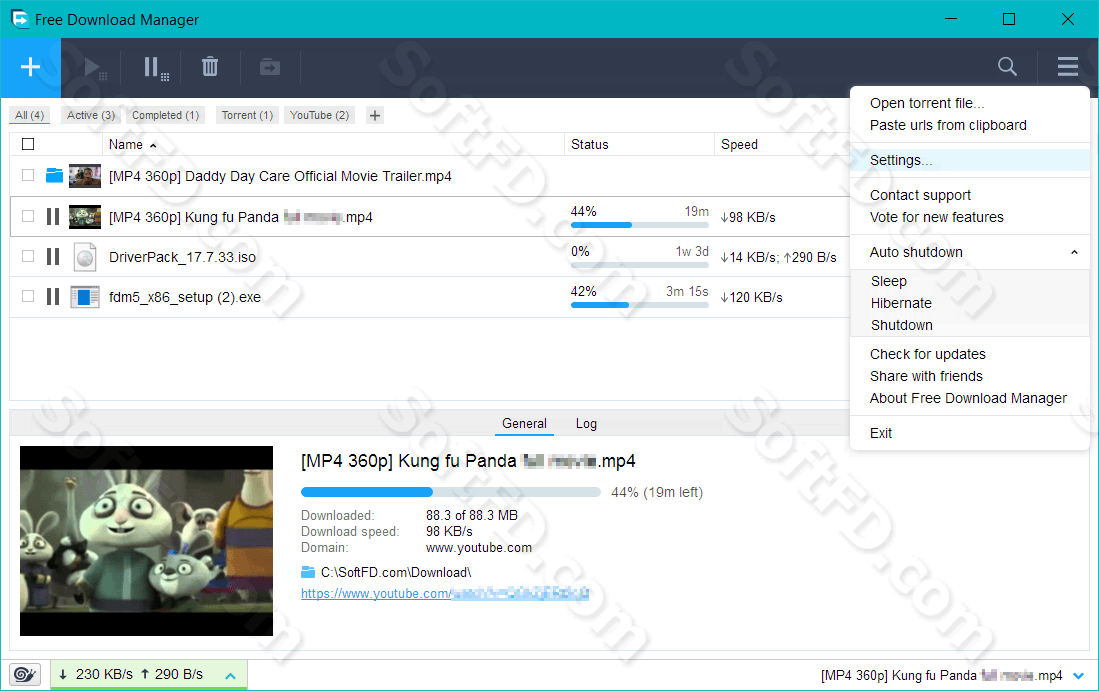1099x691 pixels.
Task: Open the C:\SoftFD.com\Download\ folder path
Action: [x=396, y=573]
